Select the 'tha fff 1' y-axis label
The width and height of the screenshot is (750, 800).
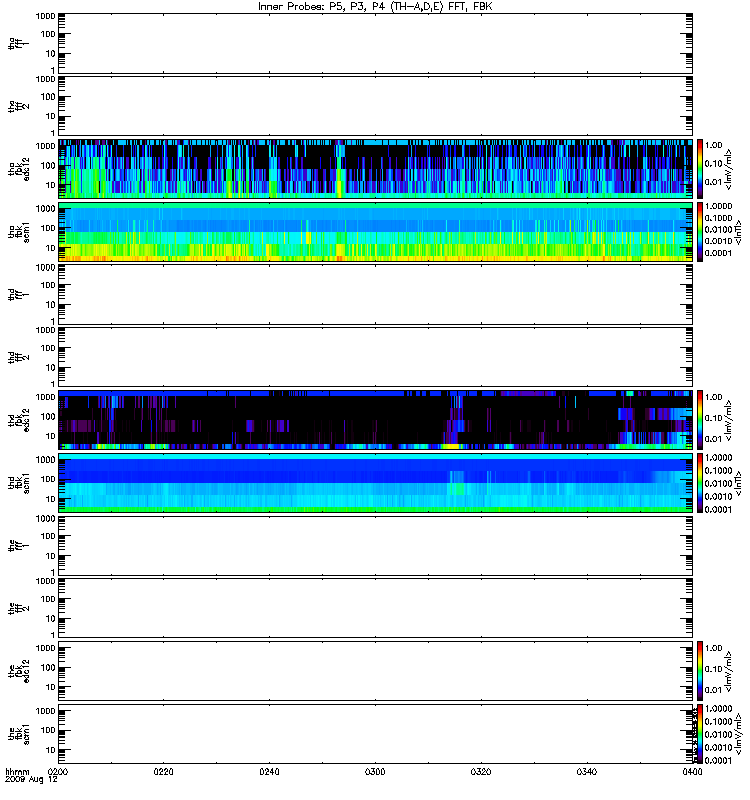[x=18, y=44]
